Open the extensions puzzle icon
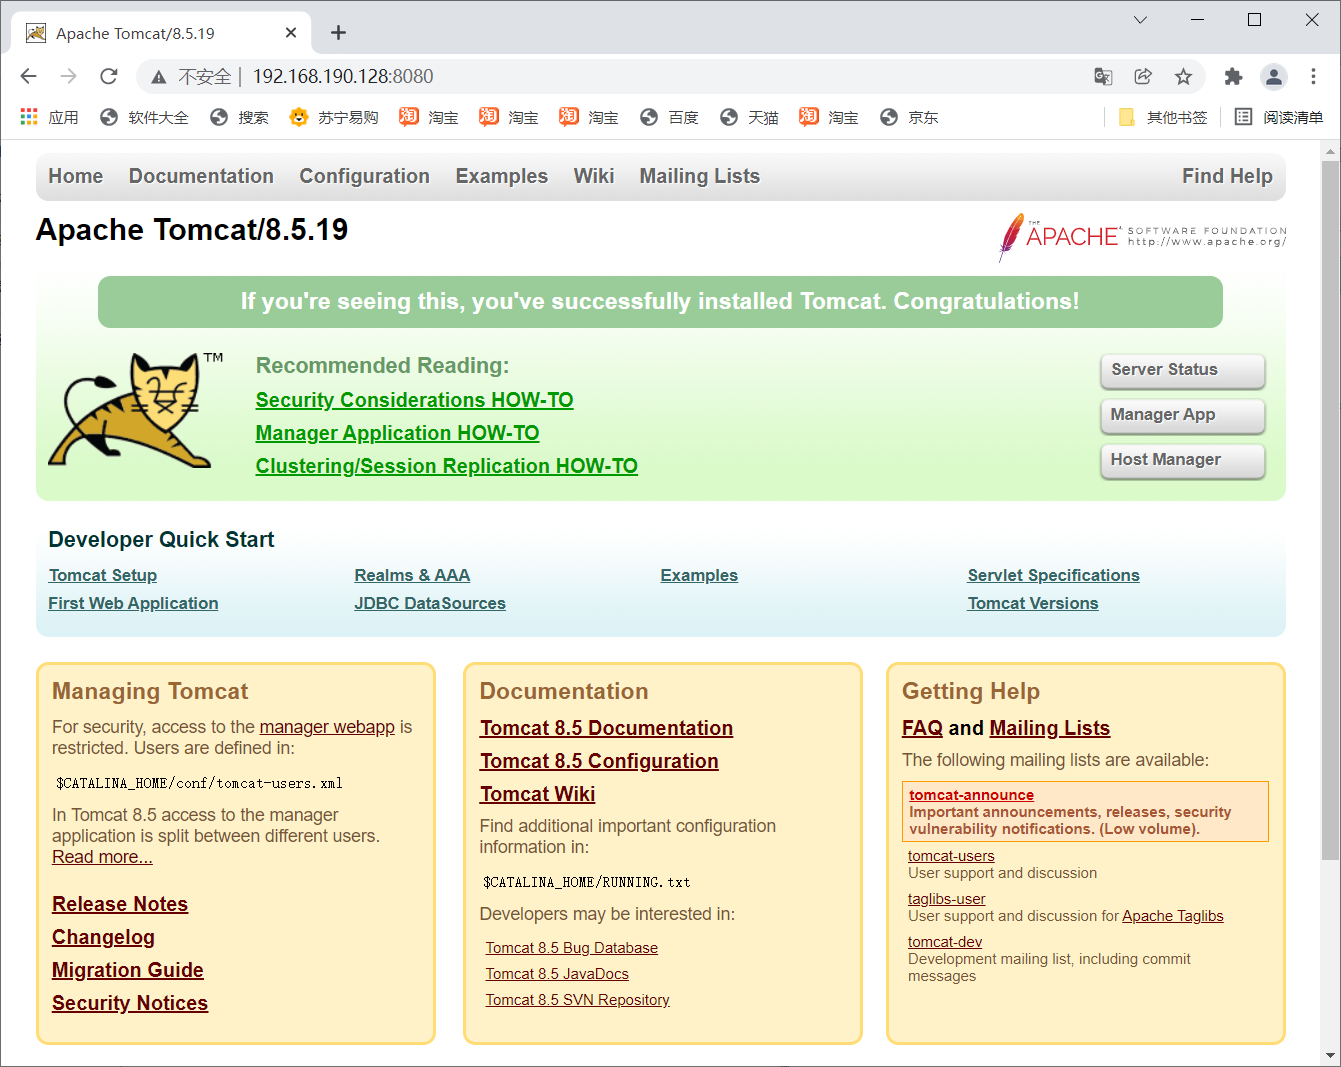The image size is (1341, 1067). click(x=1233, y=76)
